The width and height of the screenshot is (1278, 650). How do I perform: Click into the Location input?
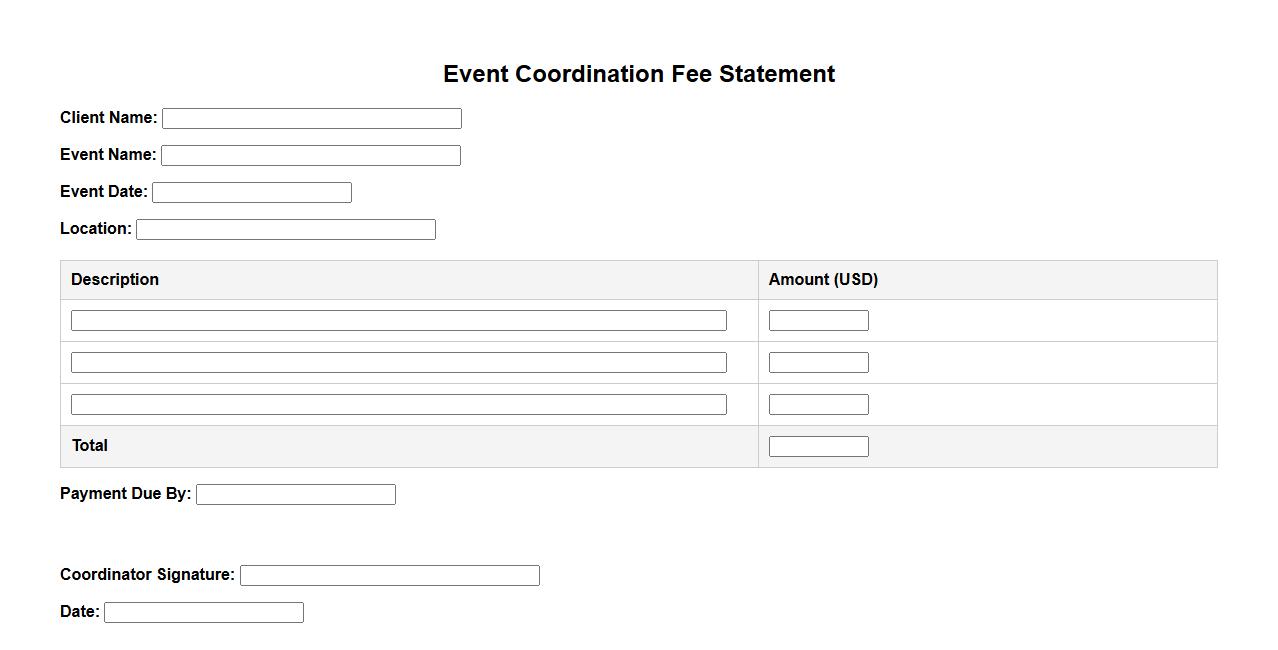(285, 230)
